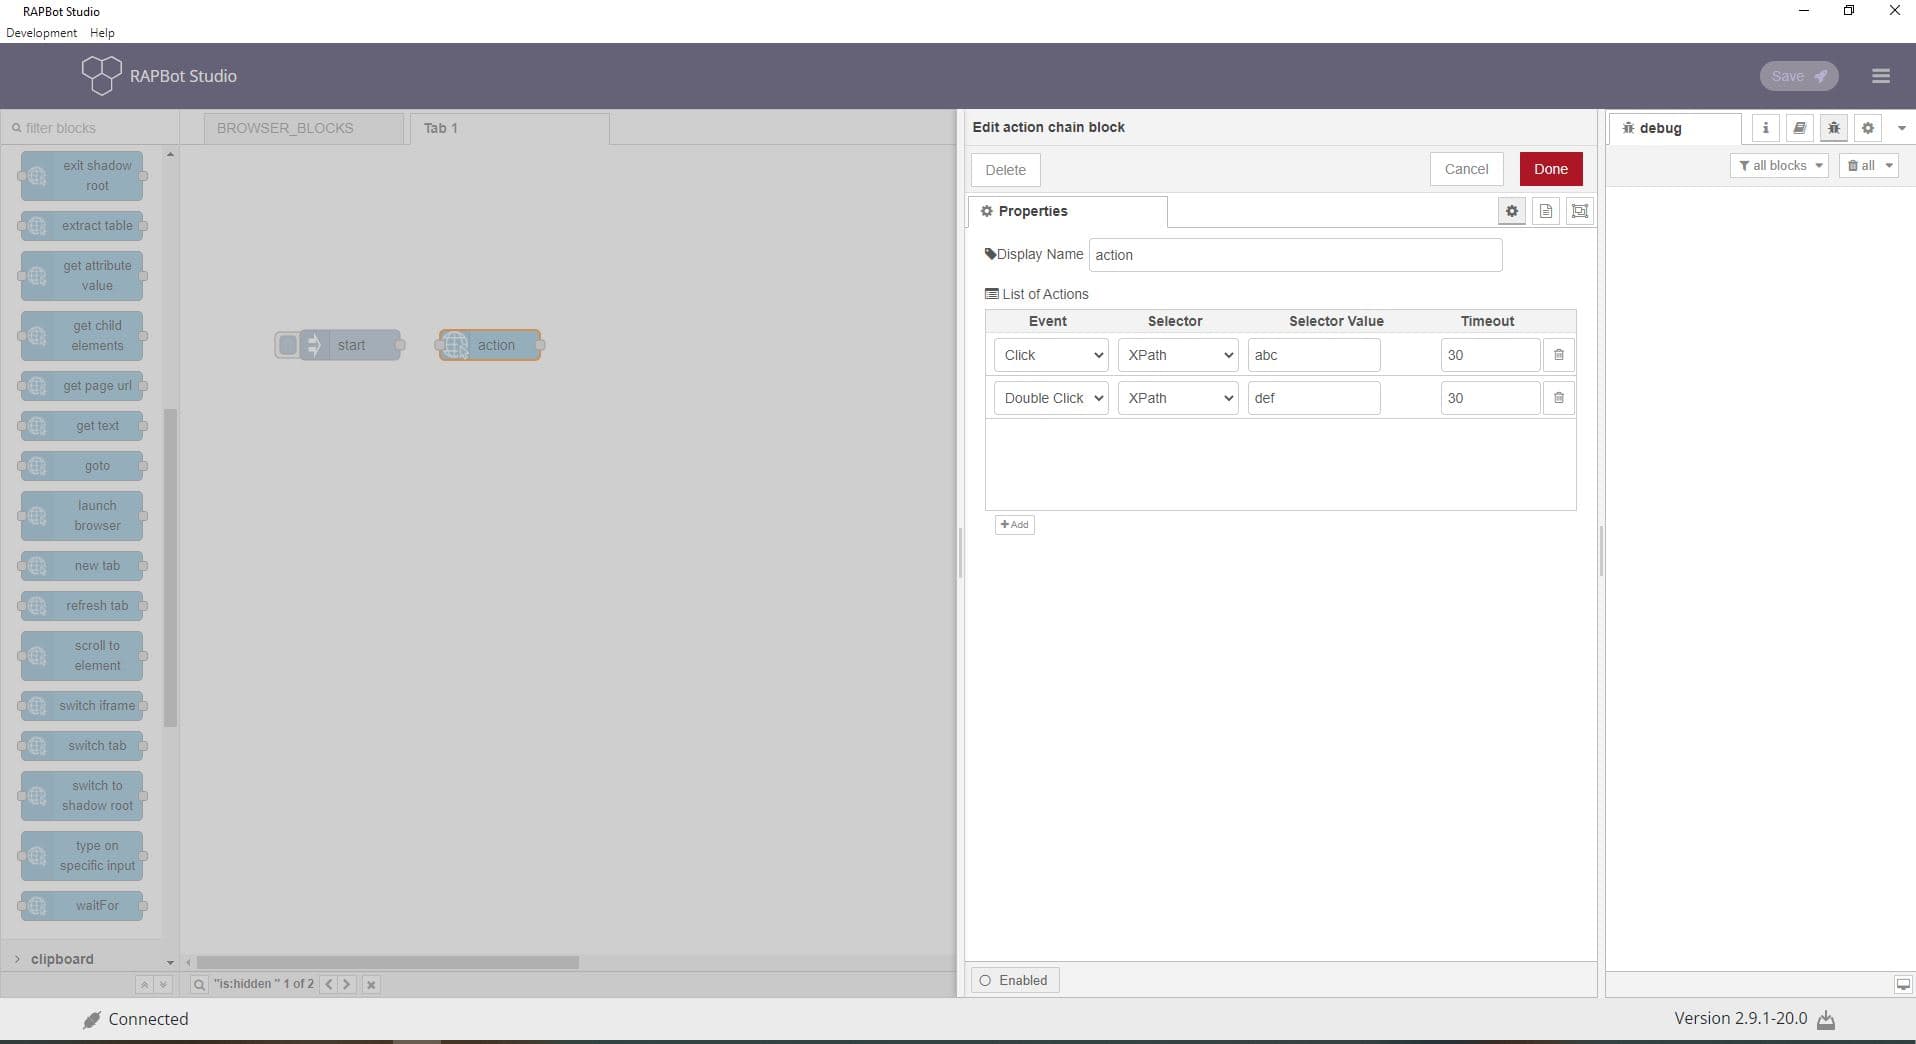
Task: Collapse all palette categories
Action: point(144,985)
